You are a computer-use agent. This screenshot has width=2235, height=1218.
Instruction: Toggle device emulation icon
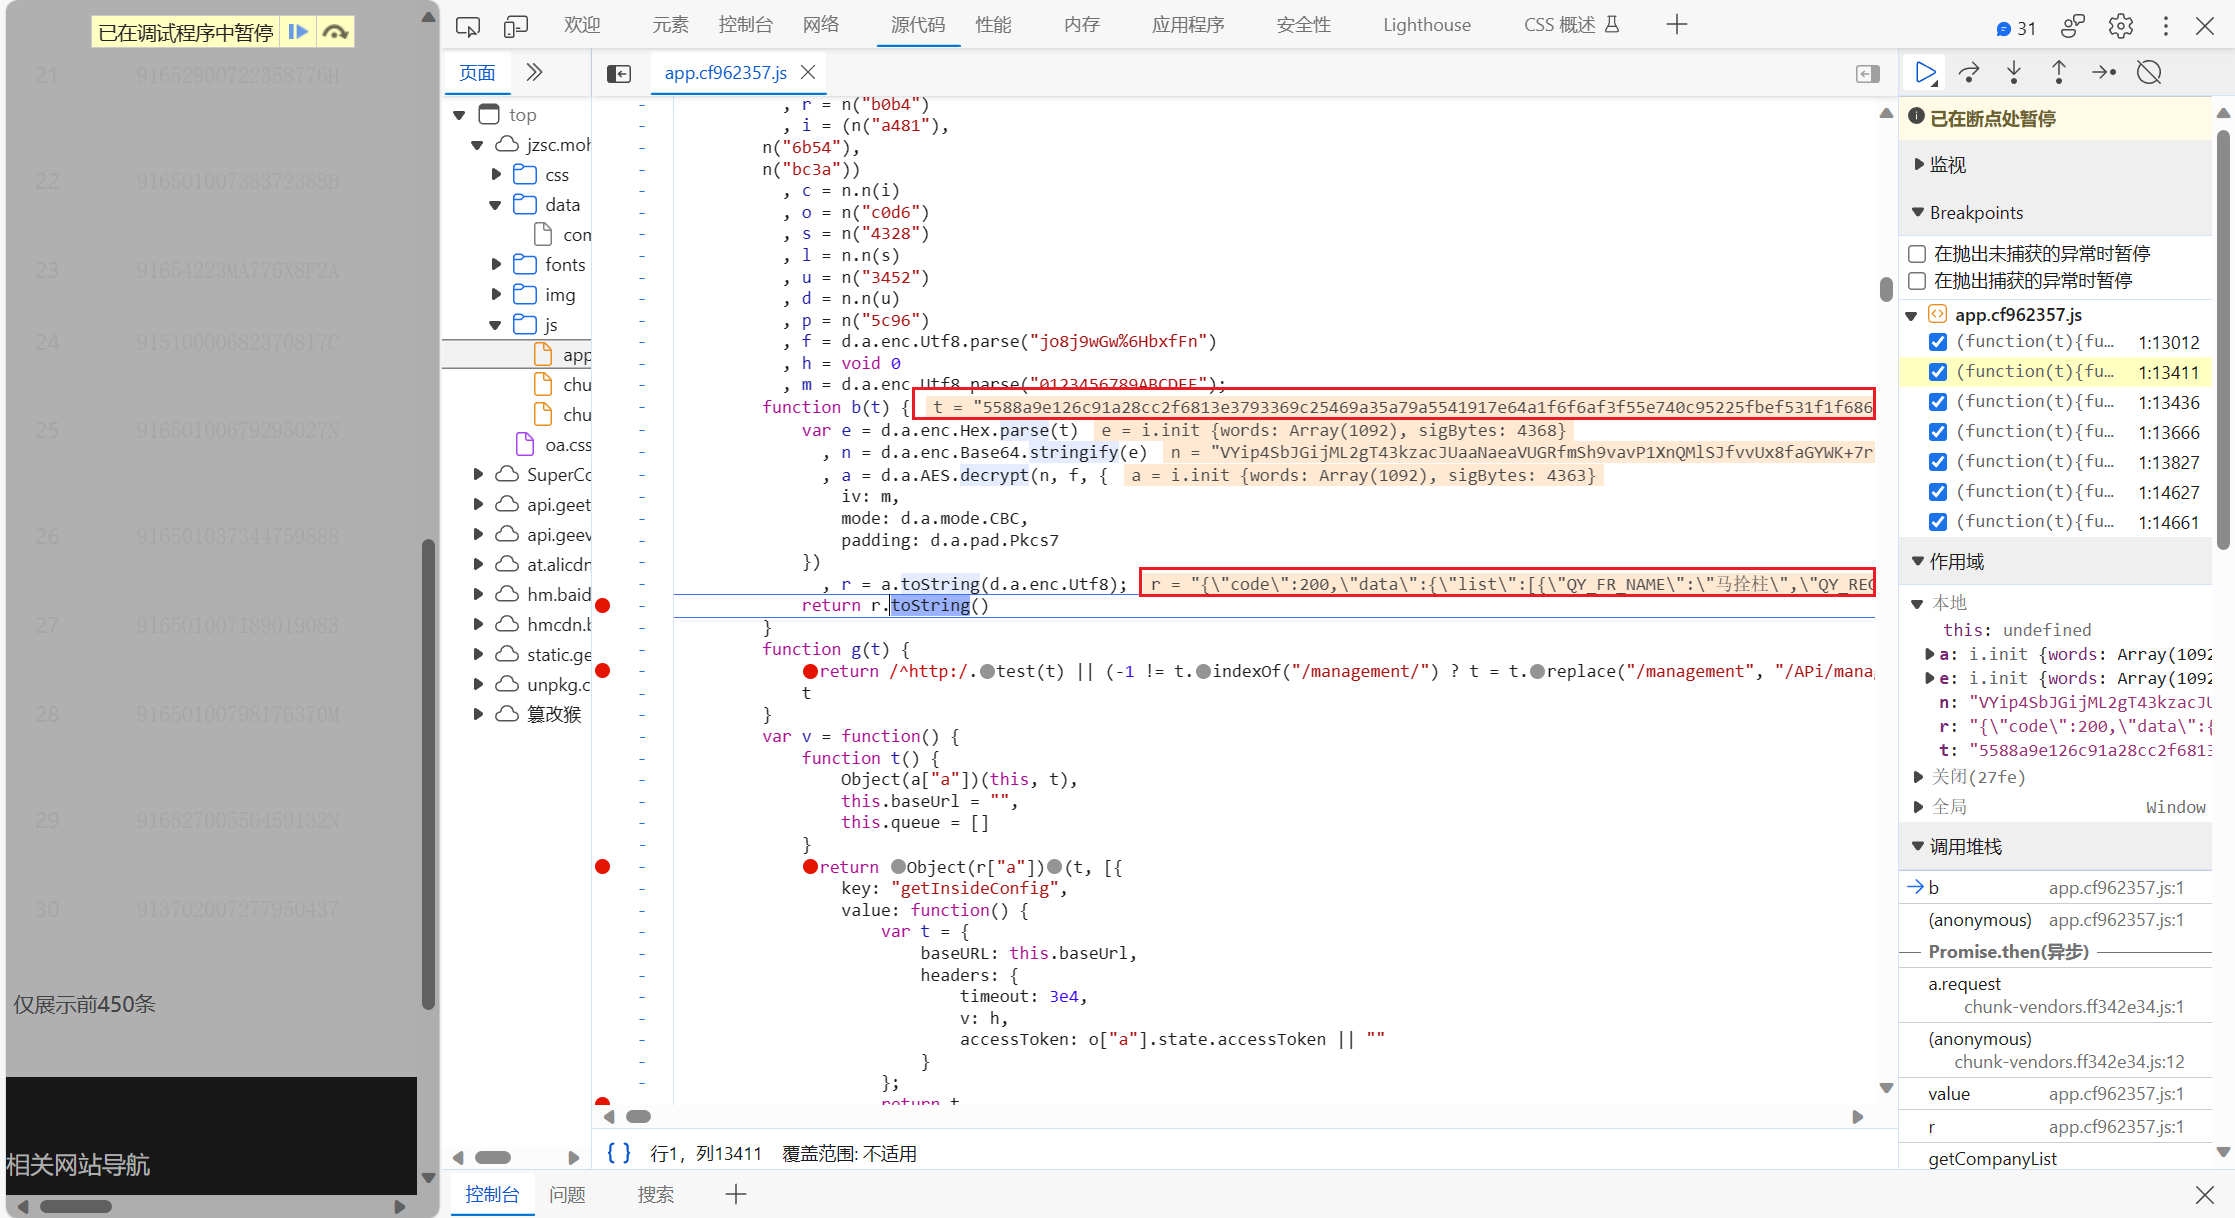pos(516,25)
